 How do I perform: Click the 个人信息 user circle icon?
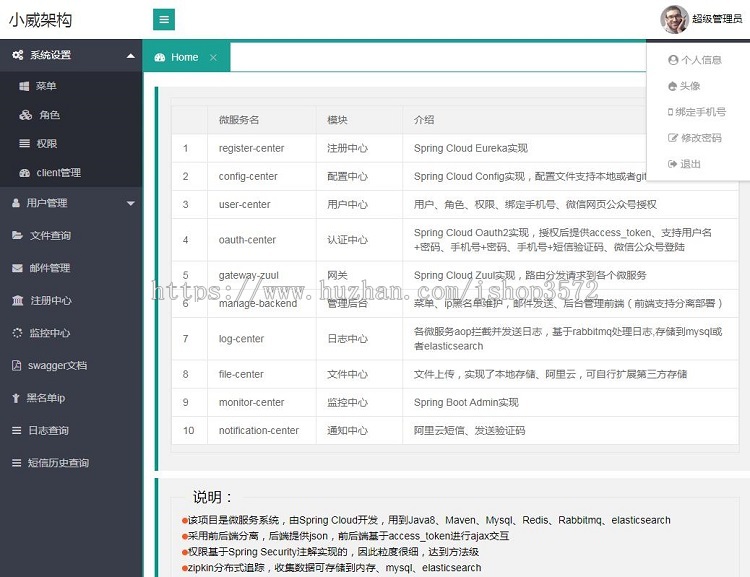coord(673,60)
